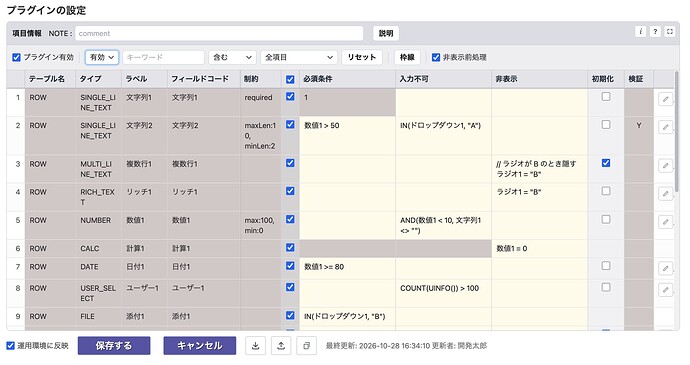The width and height of the screenshot is (690, 365).
Task: Click the 必須条件 cell '数値1 > 50'
Action: click(348, 136)
